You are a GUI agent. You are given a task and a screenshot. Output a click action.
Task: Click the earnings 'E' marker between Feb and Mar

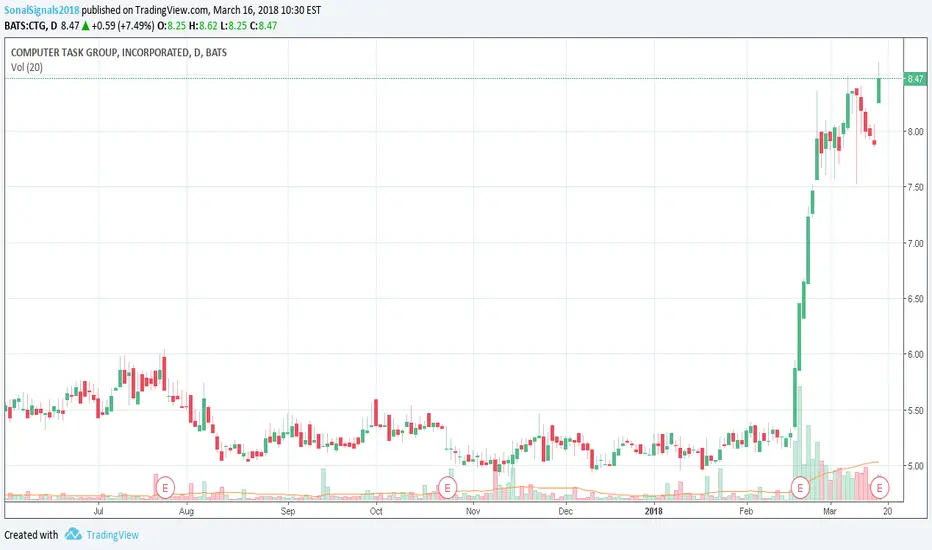(x=800, y=488)
